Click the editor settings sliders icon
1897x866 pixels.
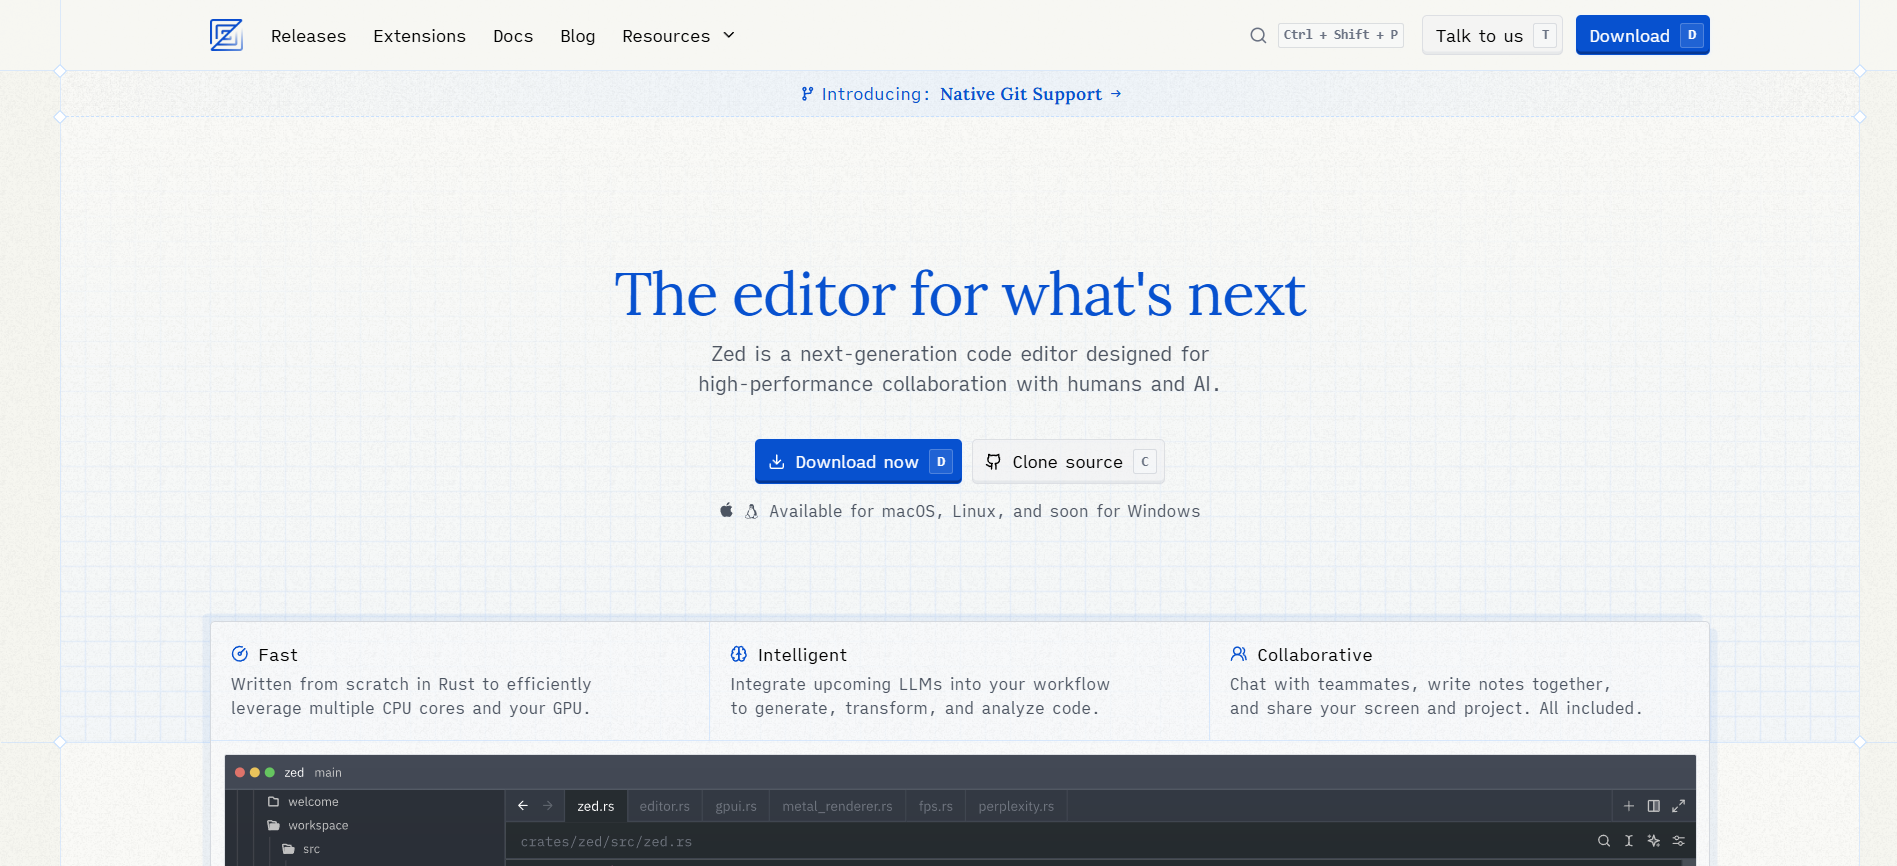click(1679, 841)
